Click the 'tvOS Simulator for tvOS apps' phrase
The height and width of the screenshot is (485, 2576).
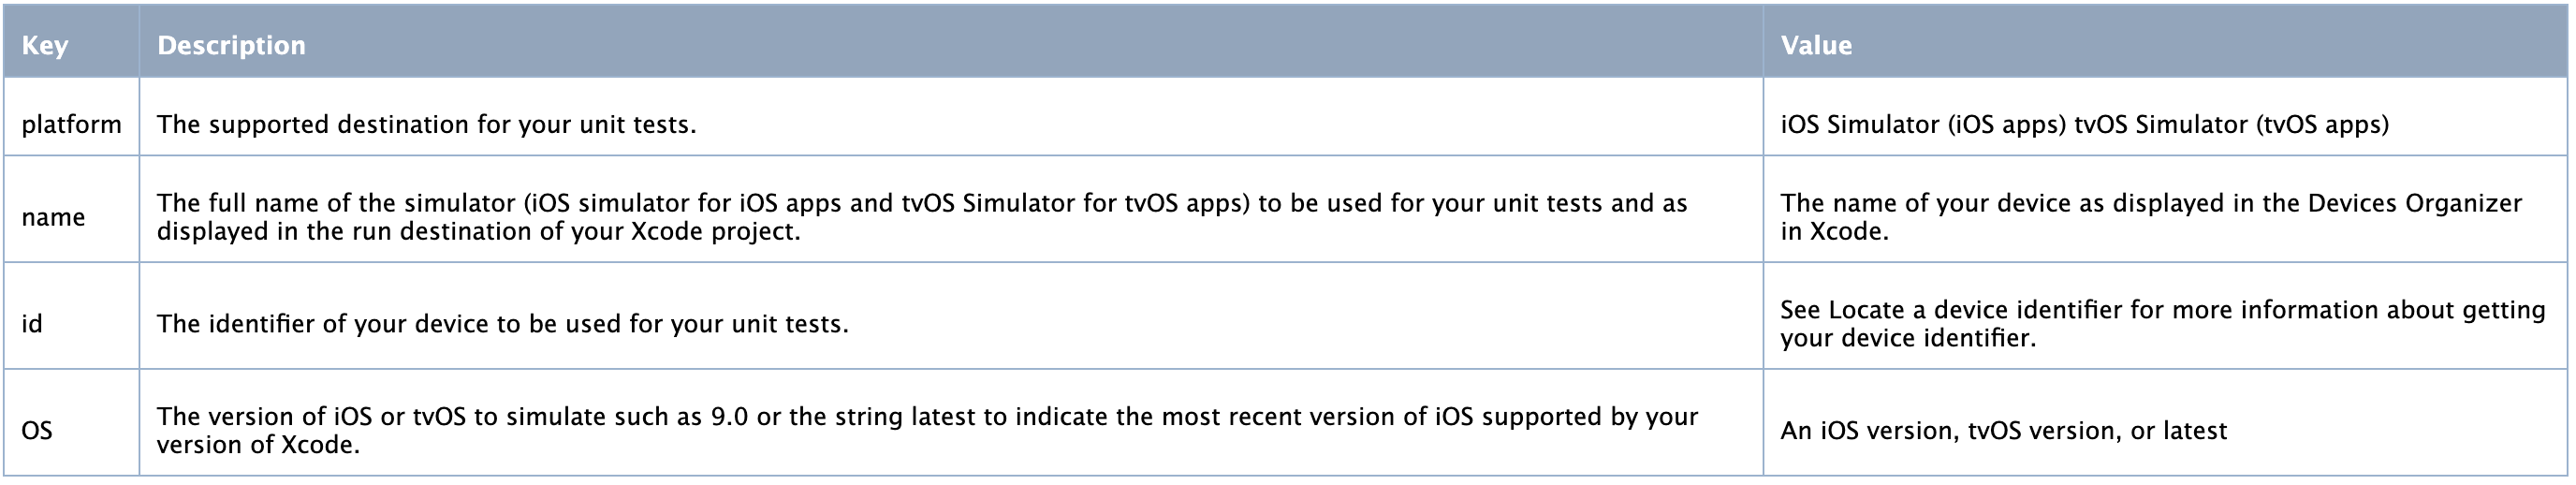point(1071,203)
